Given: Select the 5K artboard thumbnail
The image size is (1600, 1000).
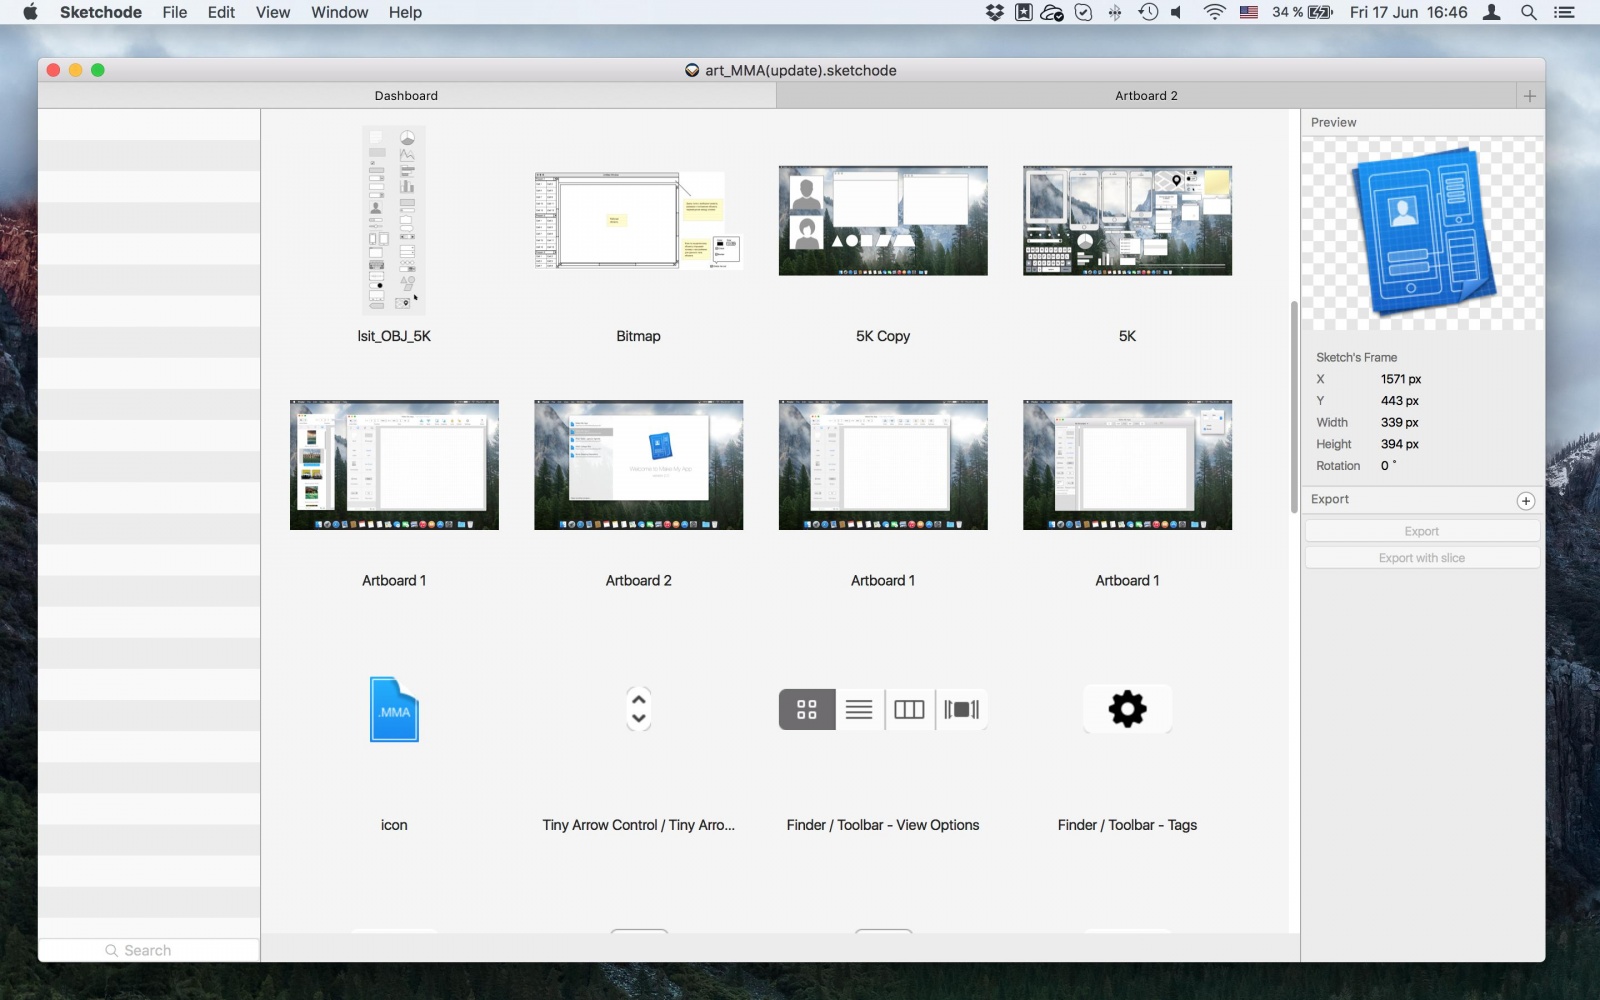Looking at the screenshot, I should [1127, 220].
